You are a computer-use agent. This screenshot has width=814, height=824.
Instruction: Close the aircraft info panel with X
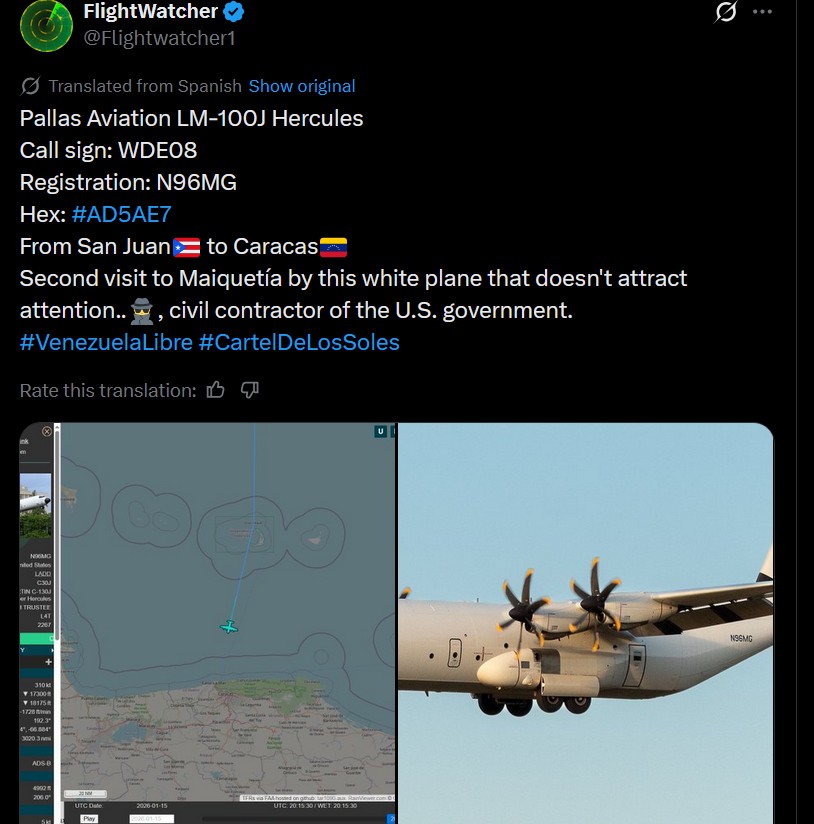[x=47, y=431]
